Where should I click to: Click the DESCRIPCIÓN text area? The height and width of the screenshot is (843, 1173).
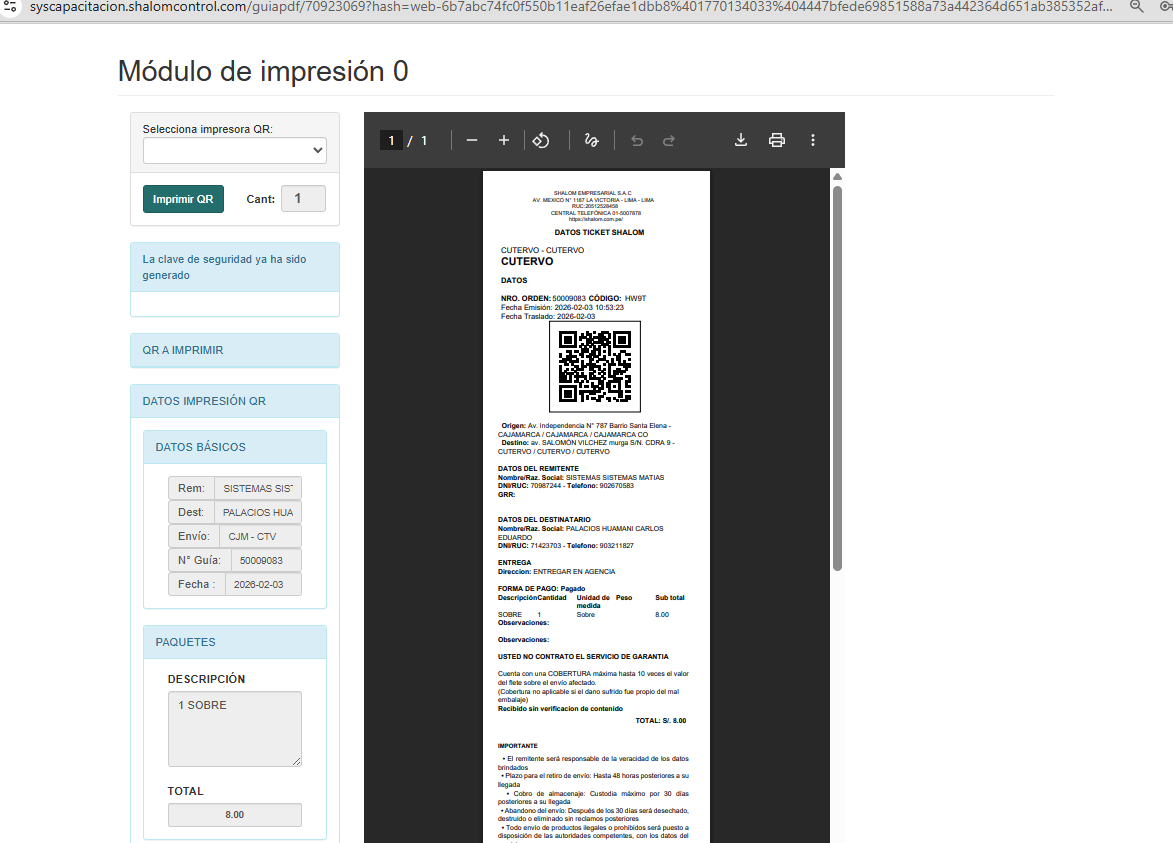235,729
